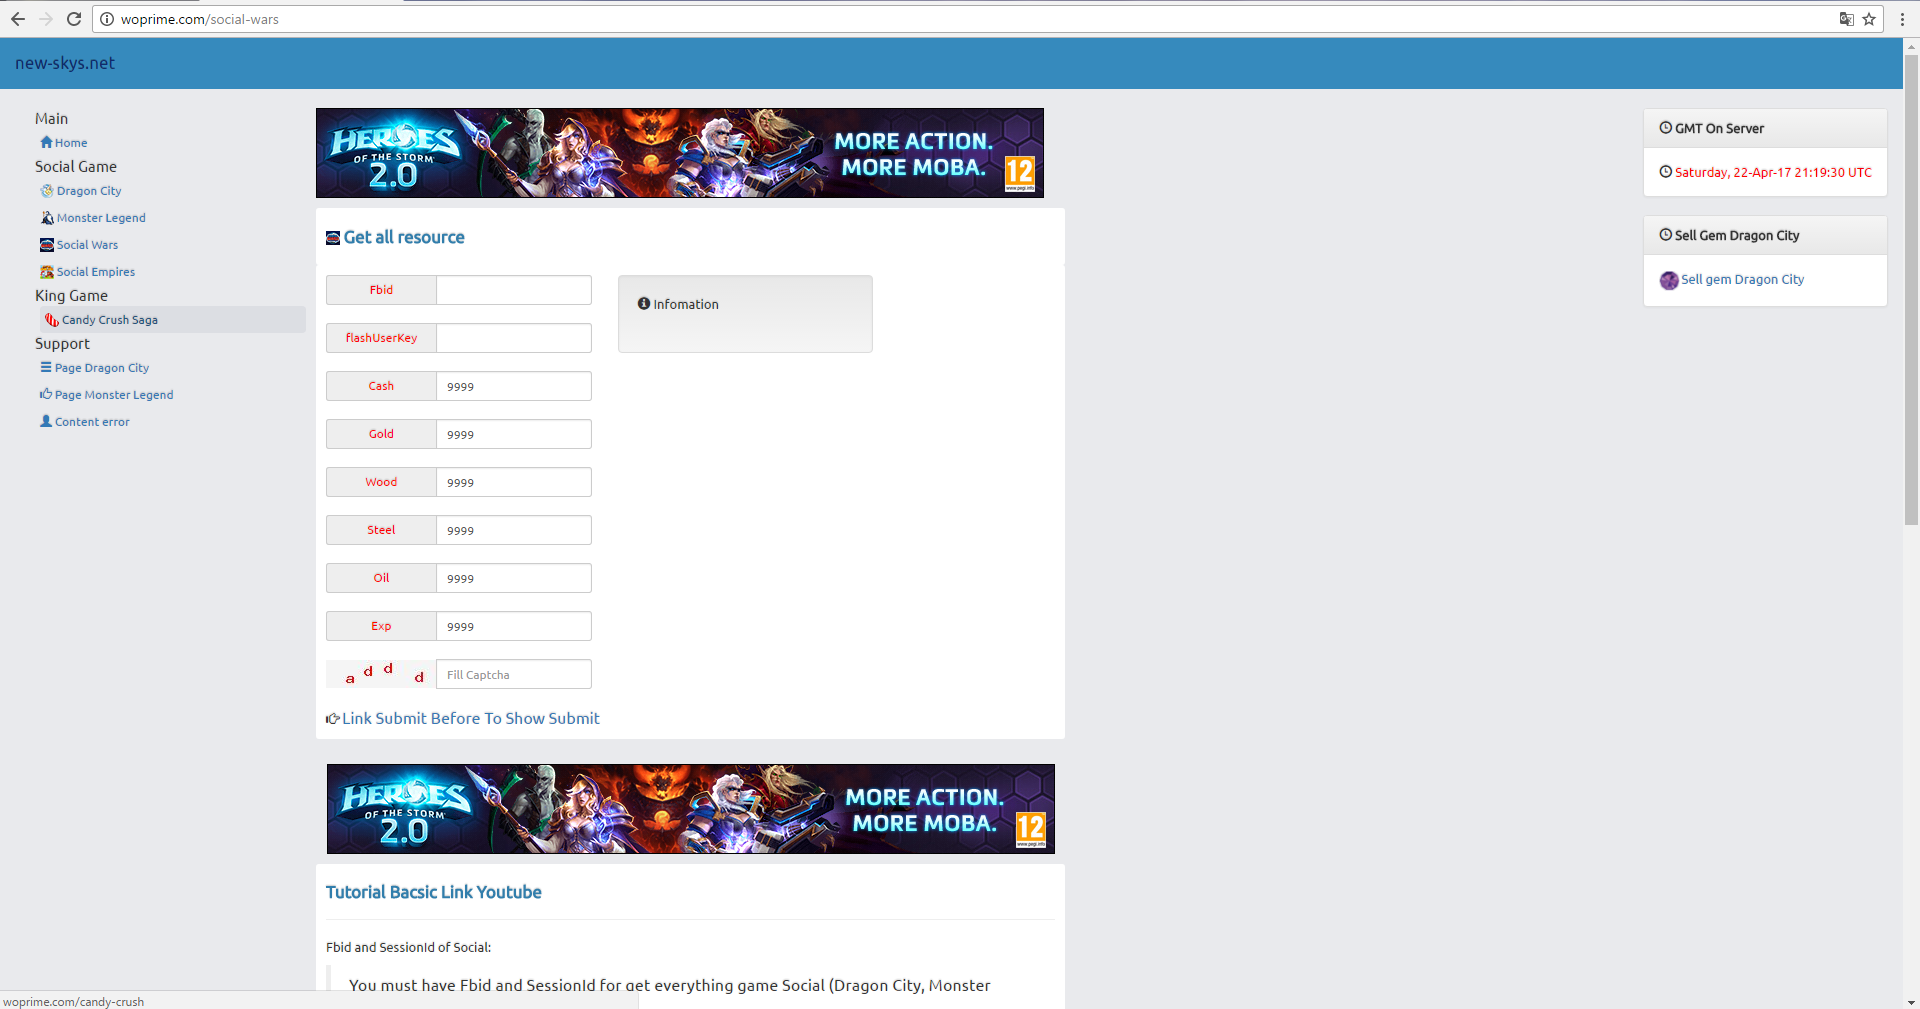This screenshot has height=1009, width=1920.
Task: Open Dragon City sidebar link
Action: (x=89, y=191)
